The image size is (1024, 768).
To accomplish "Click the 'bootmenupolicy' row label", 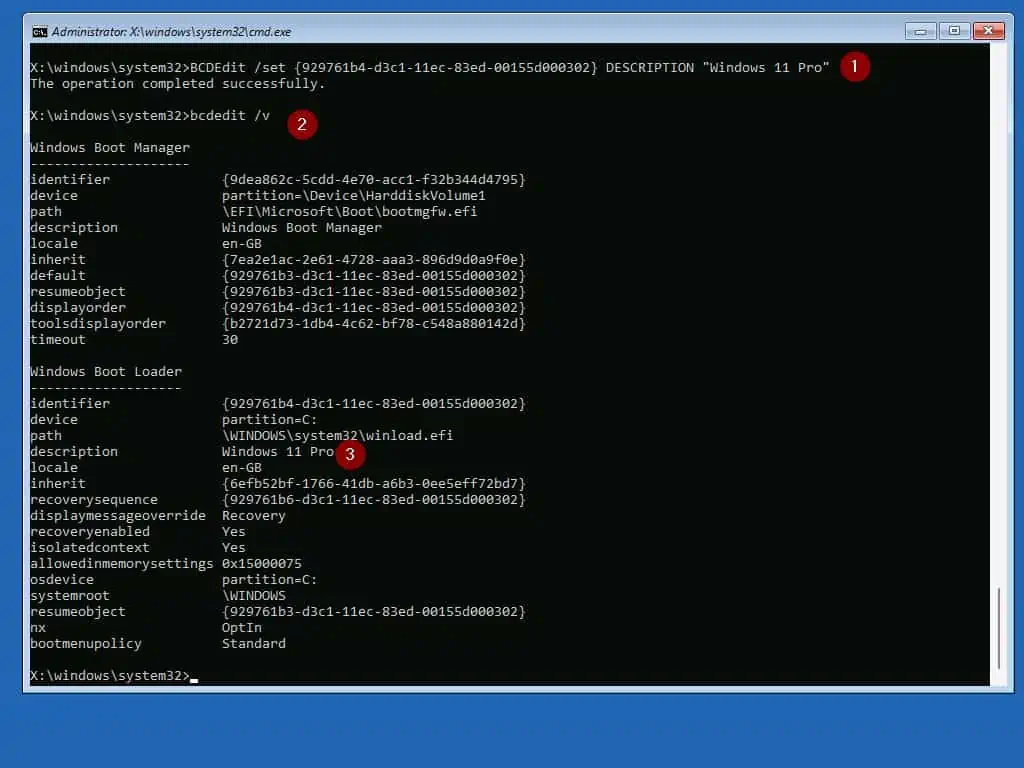I will 86,644.
